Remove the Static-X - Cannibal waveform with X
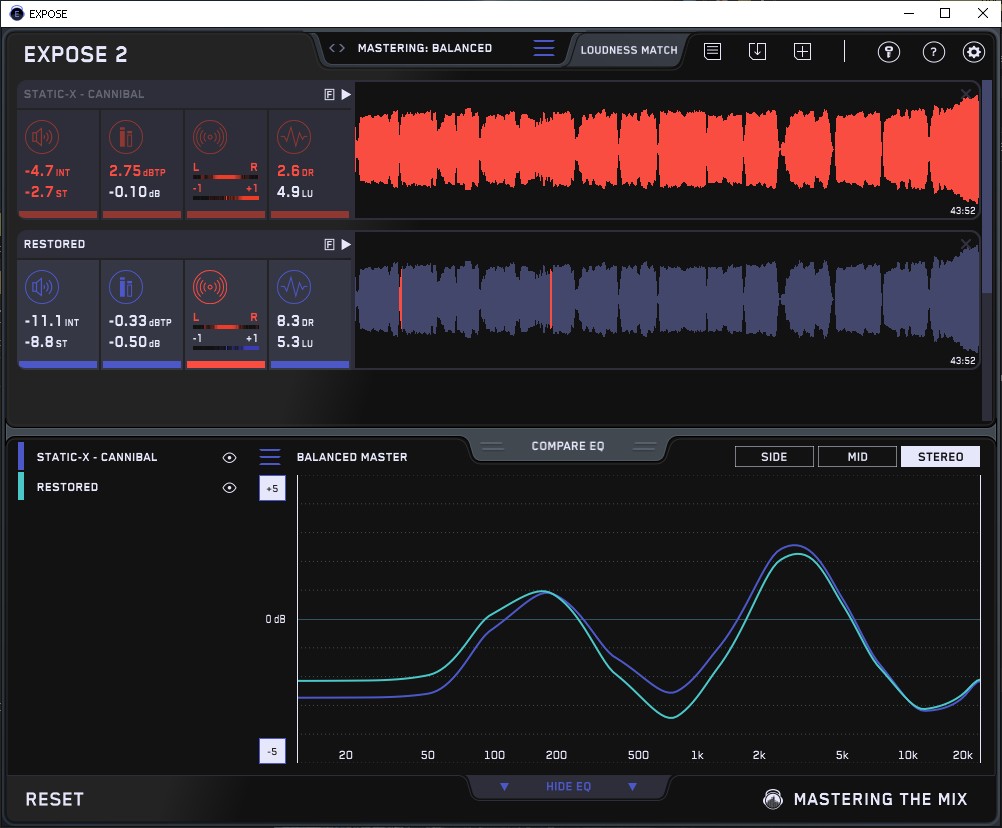The width and height of the screenshot is (1002, 828). 966,95
